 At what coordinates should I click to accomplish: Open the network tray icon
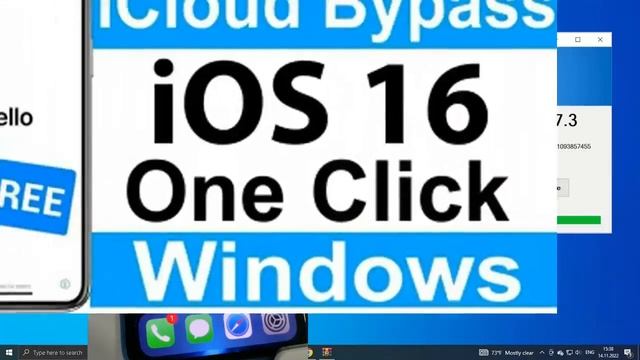(x=569, y=353)
